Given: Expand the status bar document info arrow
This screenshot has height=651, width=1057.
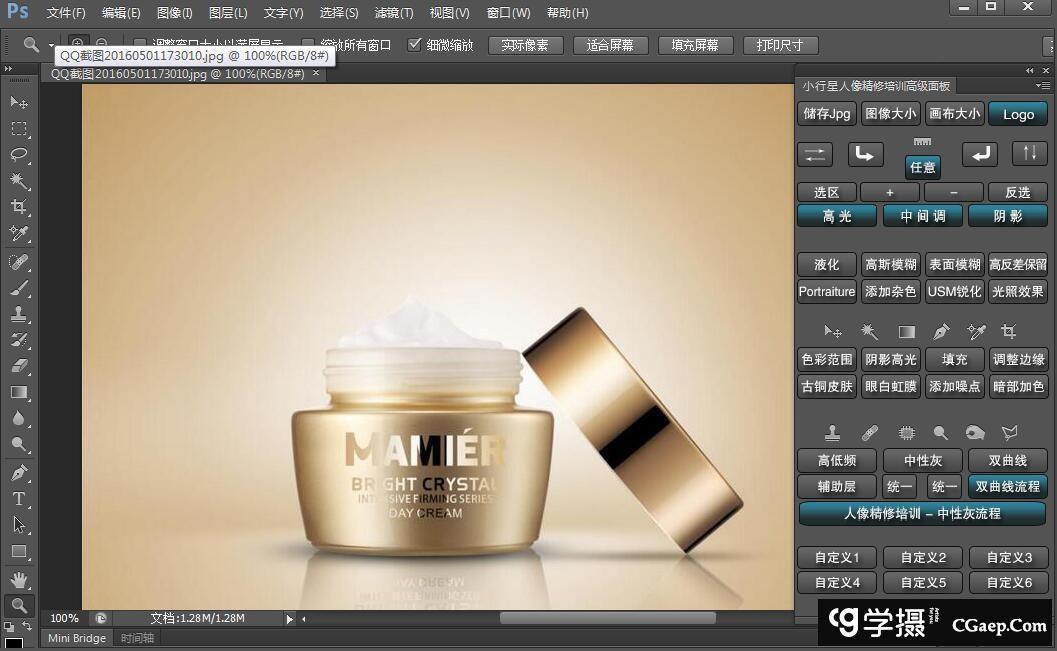Looking at the screenshot, I should pyautogui.click(x=290, y=619).
